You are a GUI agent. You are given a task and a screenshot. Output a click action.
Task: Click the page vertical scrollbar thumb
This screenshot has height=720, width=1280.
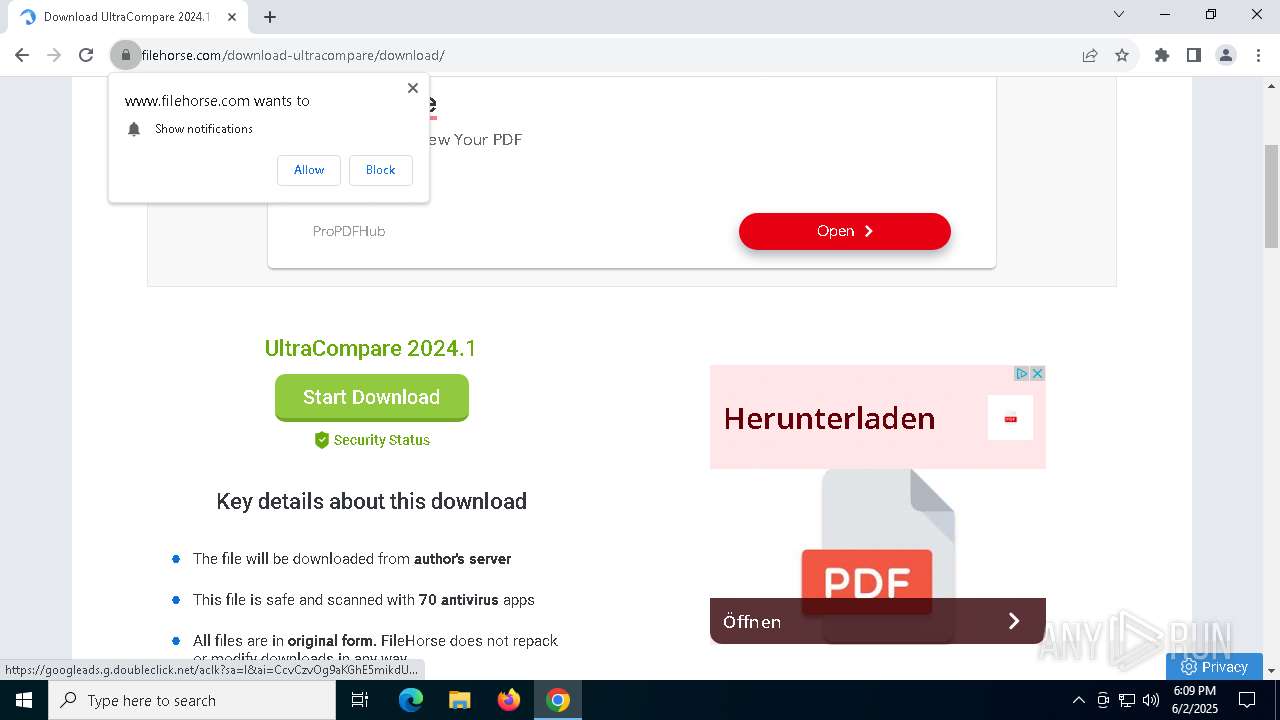(1272, 196)
